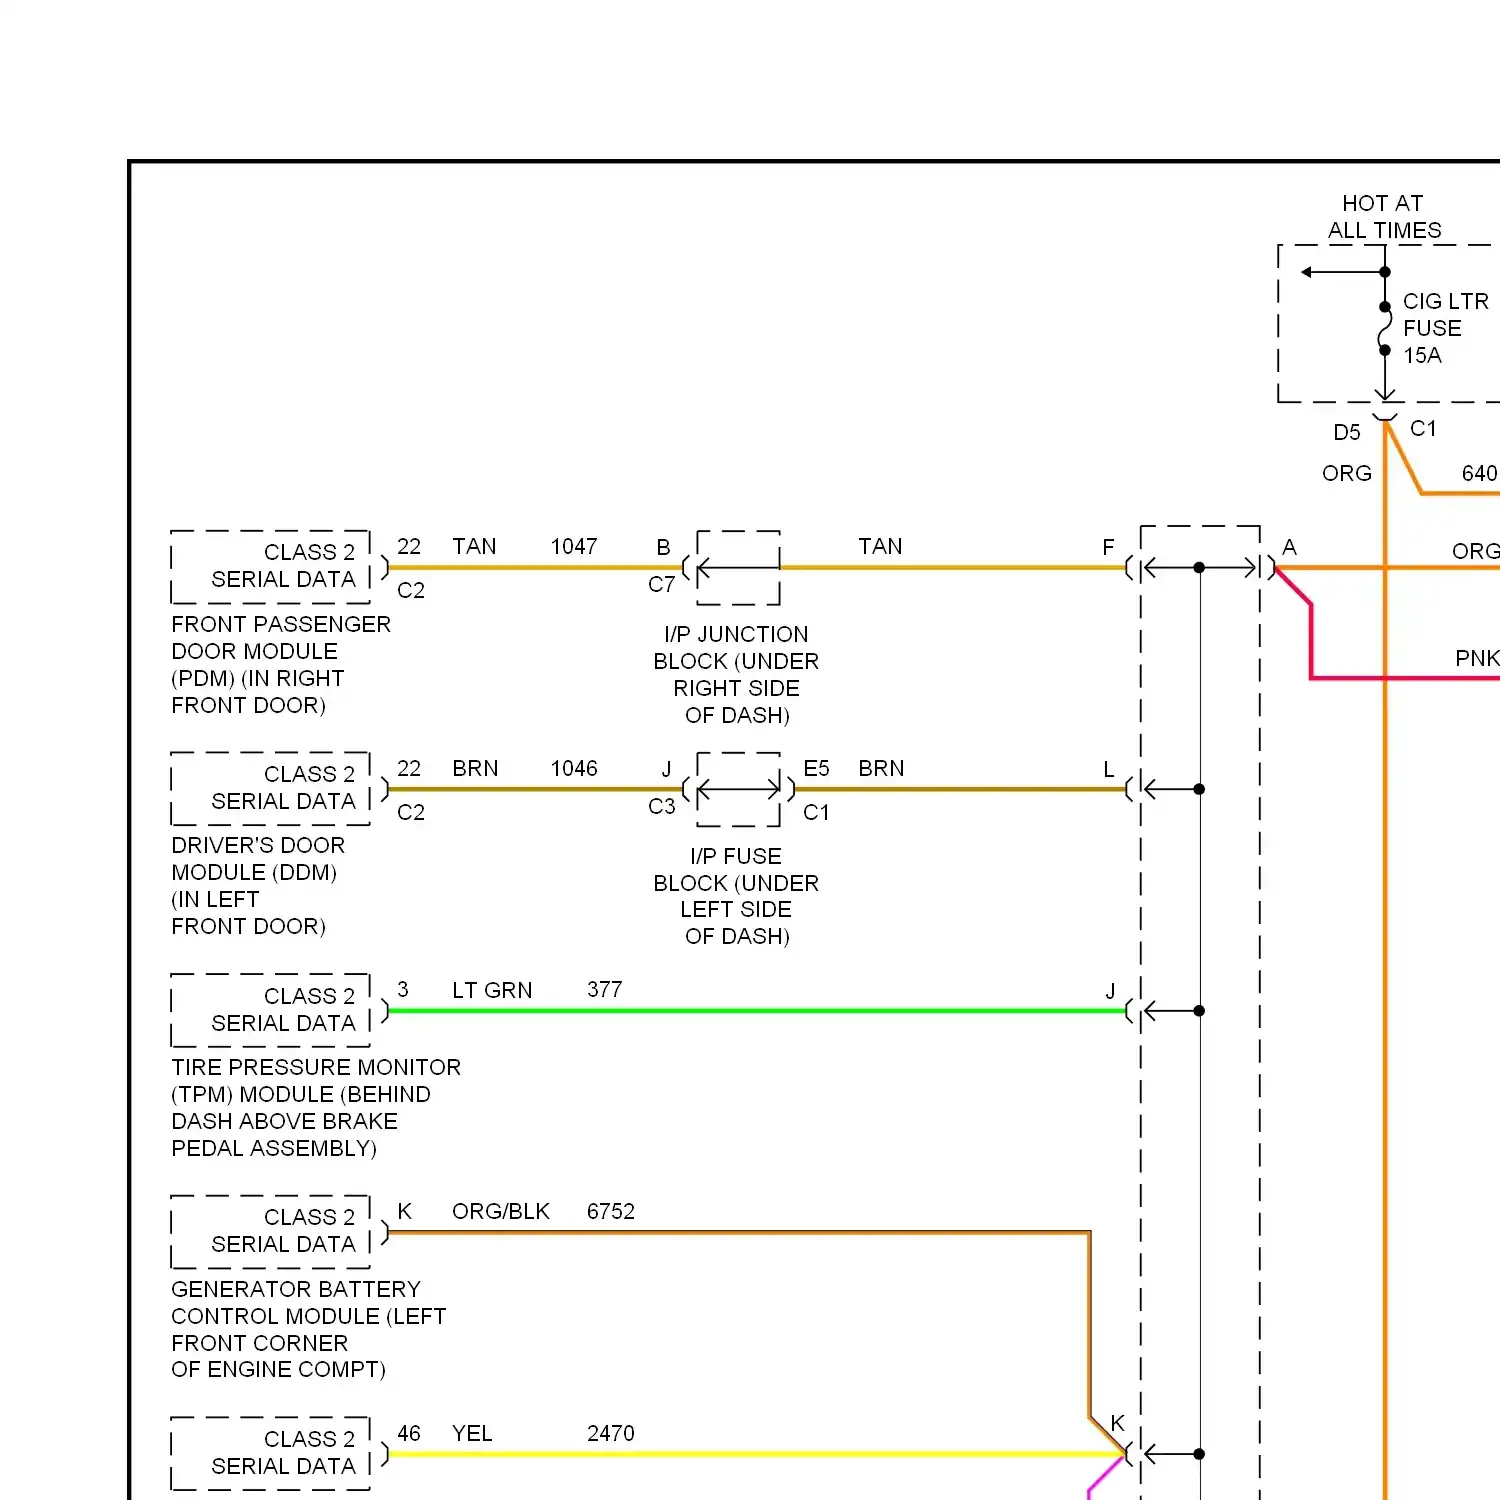Viewport: 1500px width, 1500px height.
Task: Select the LT GRN wire color label
Action: pyautogui.click(x=492, y=990)
